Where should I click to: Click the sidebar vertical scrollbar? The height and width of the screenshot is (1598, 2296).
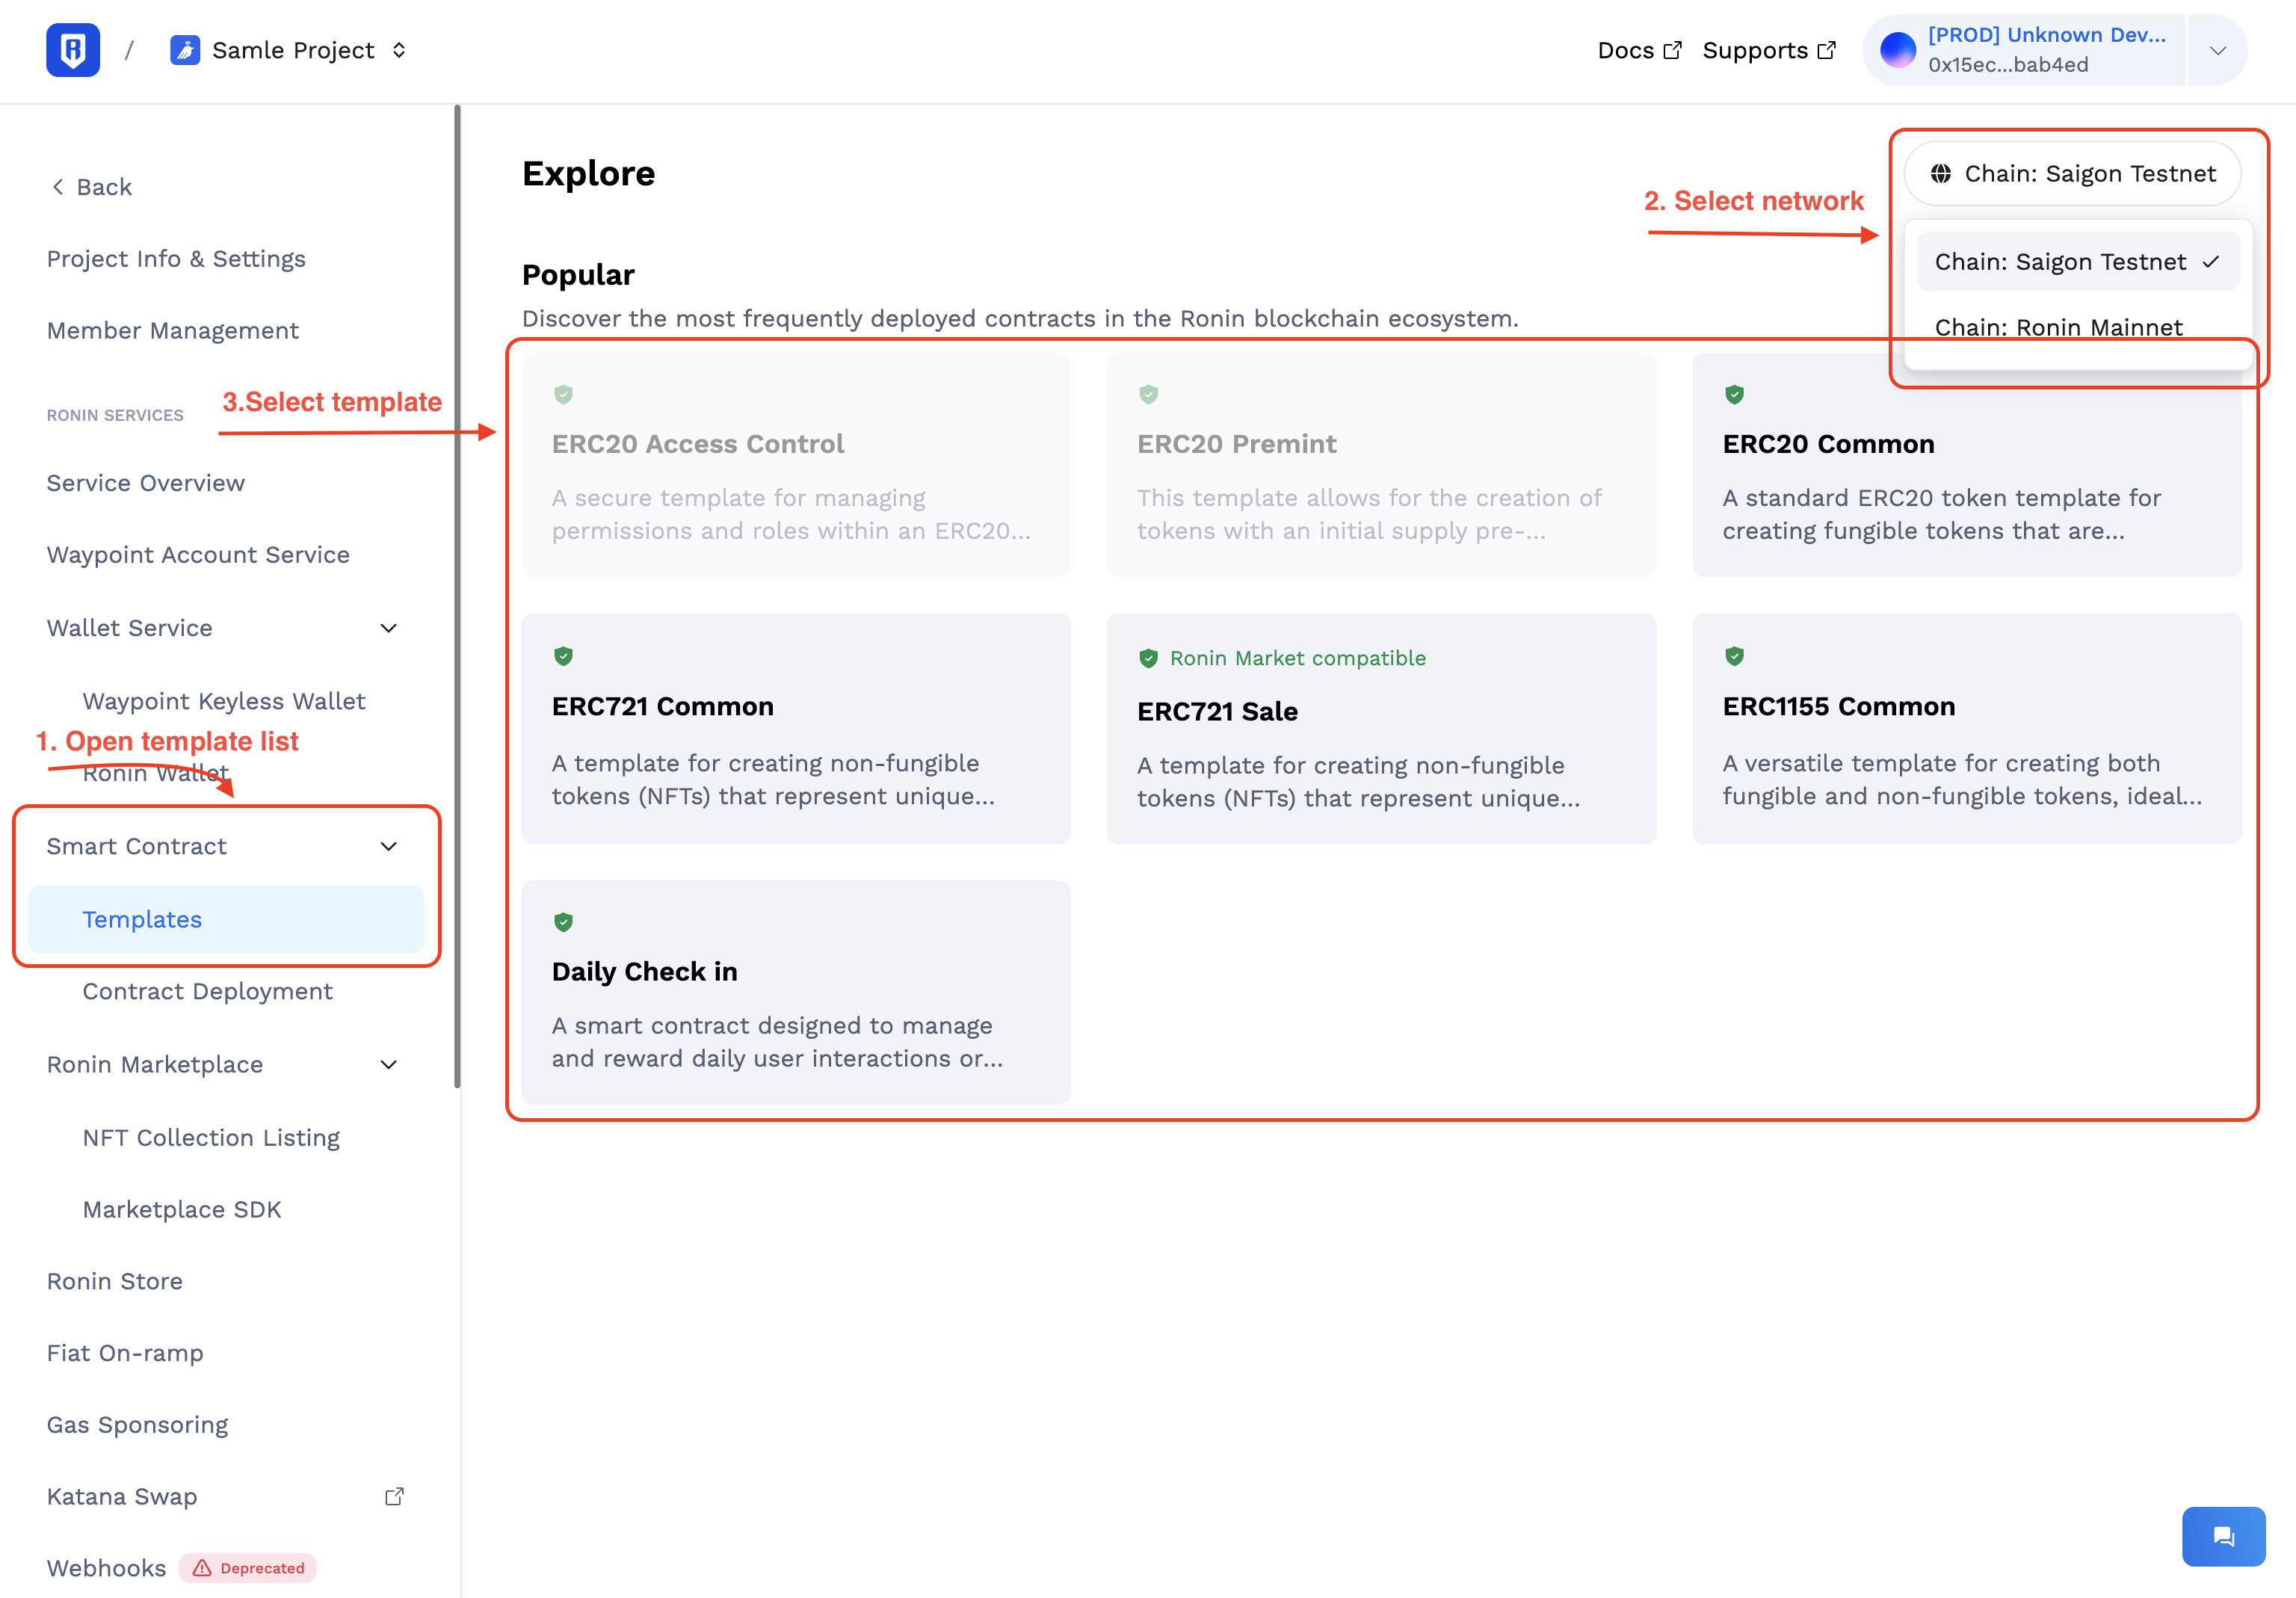click(457, 596)
